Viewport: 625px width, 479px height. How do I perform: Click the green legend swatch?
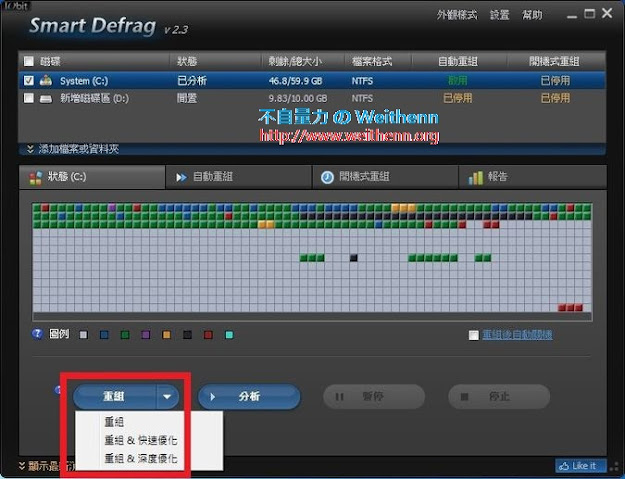(125, 335)
